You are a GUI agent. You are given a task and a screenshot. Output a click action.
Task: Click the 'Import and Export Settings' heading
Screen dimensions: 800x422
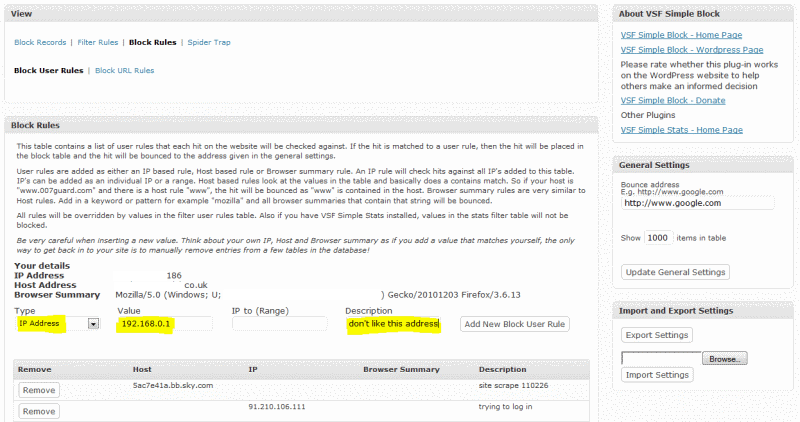click(676, 311)
